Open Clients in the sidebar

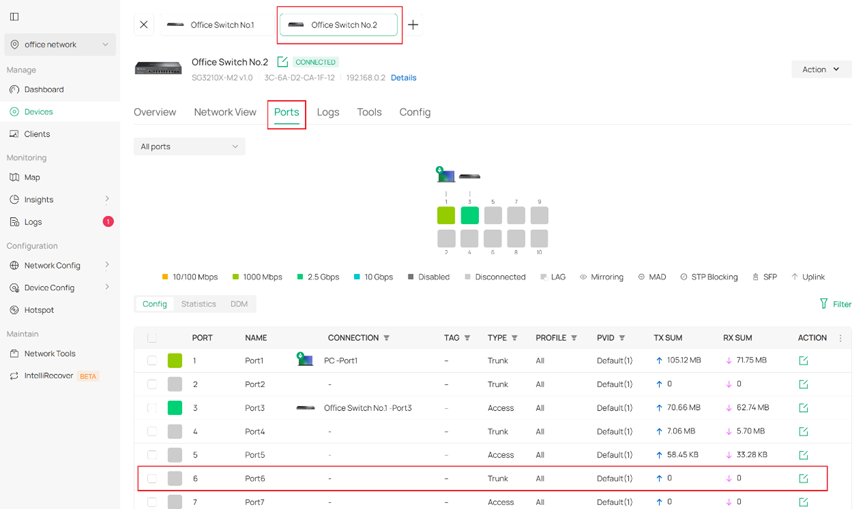click(36, 134)
